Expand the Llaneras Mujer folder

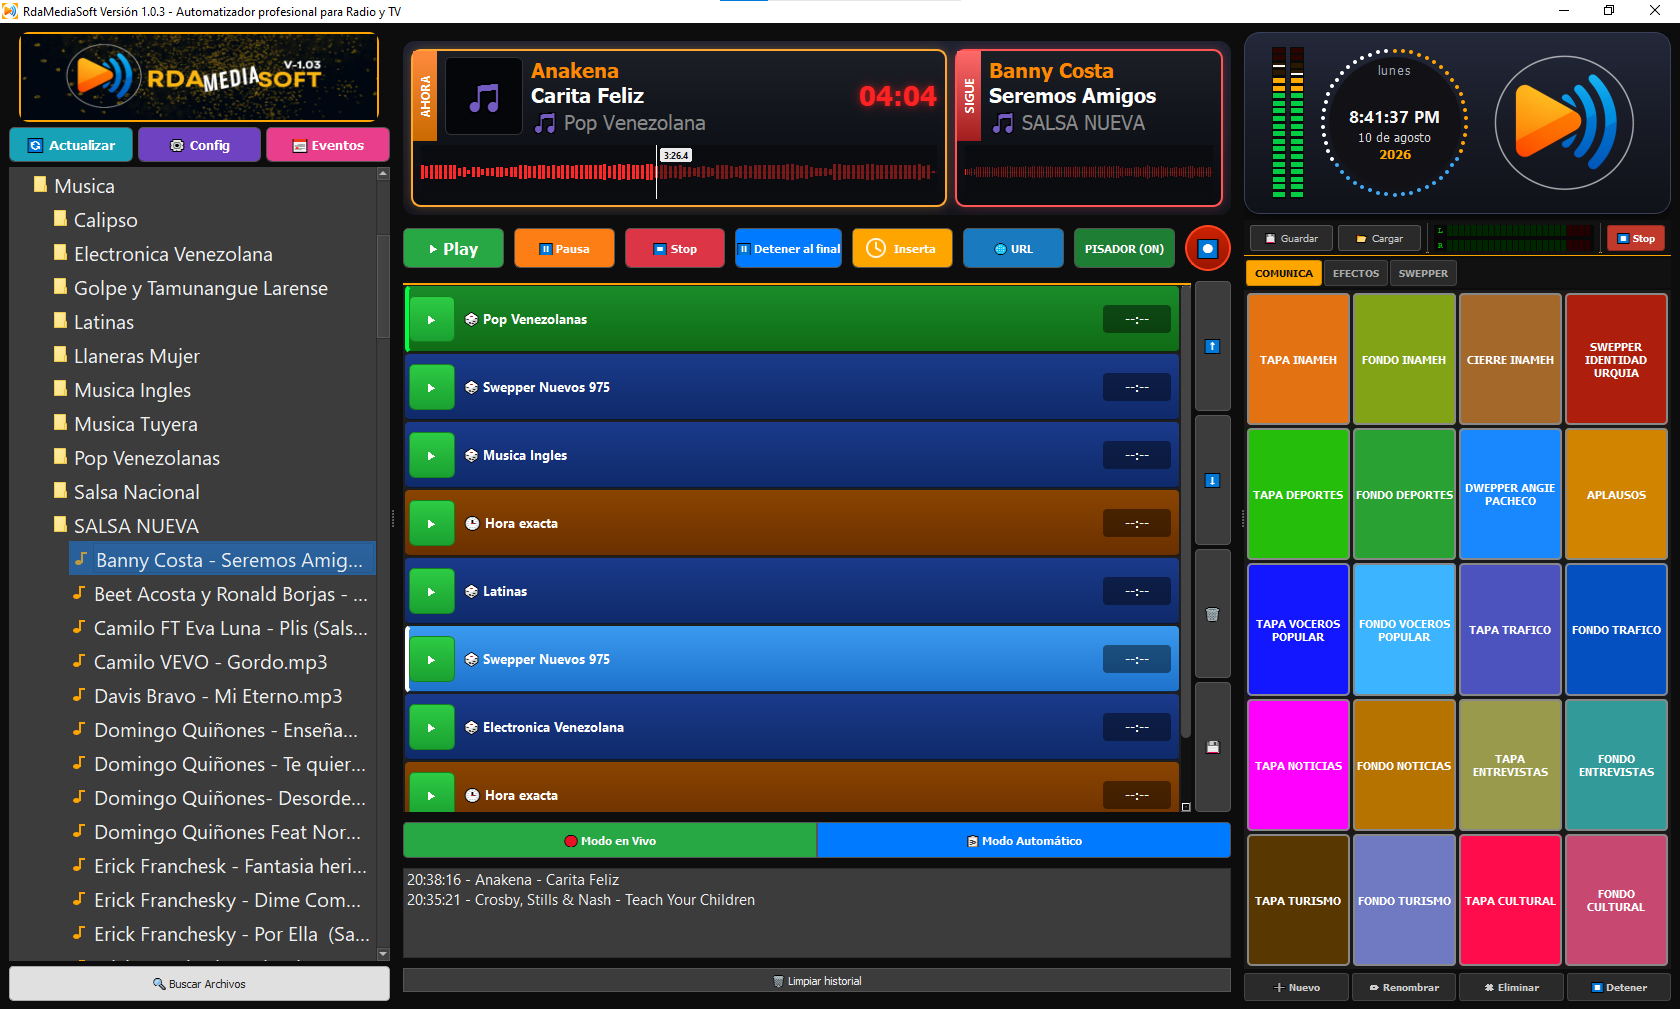pos(136,356)
